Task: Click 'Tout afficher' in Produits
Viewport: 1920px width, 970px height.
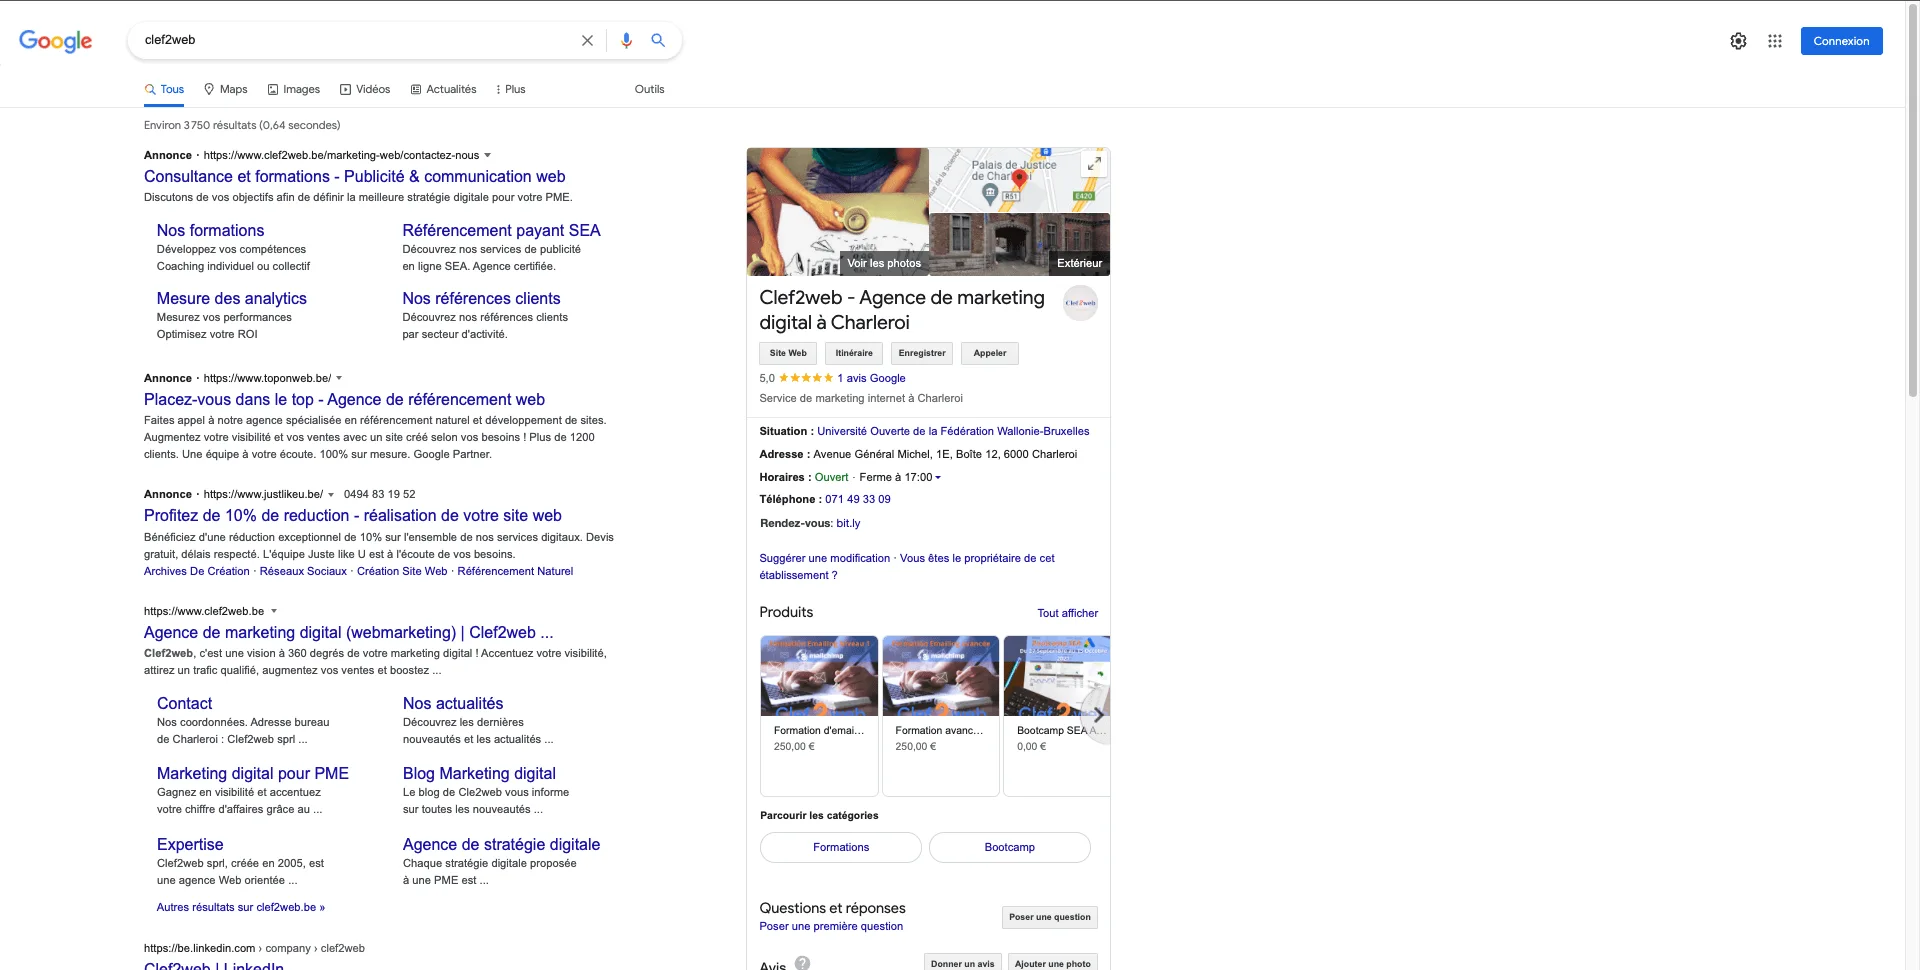Action: coord(1067,613)
